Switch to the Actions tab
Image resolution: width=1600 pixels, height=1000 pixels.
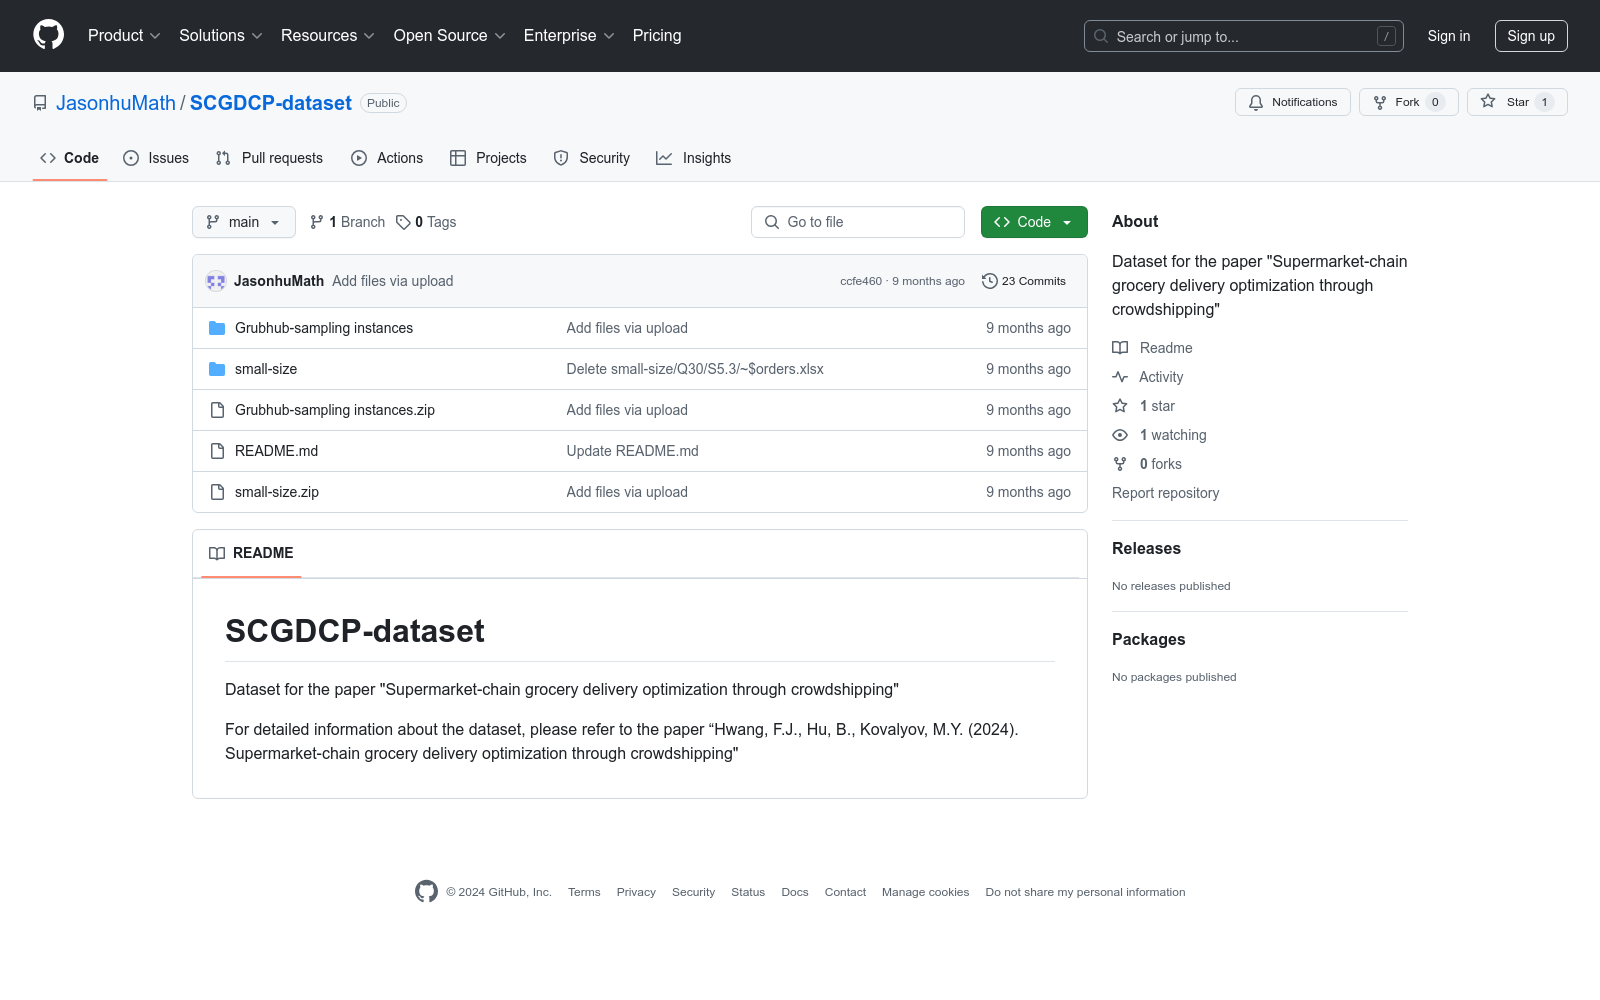387,158
